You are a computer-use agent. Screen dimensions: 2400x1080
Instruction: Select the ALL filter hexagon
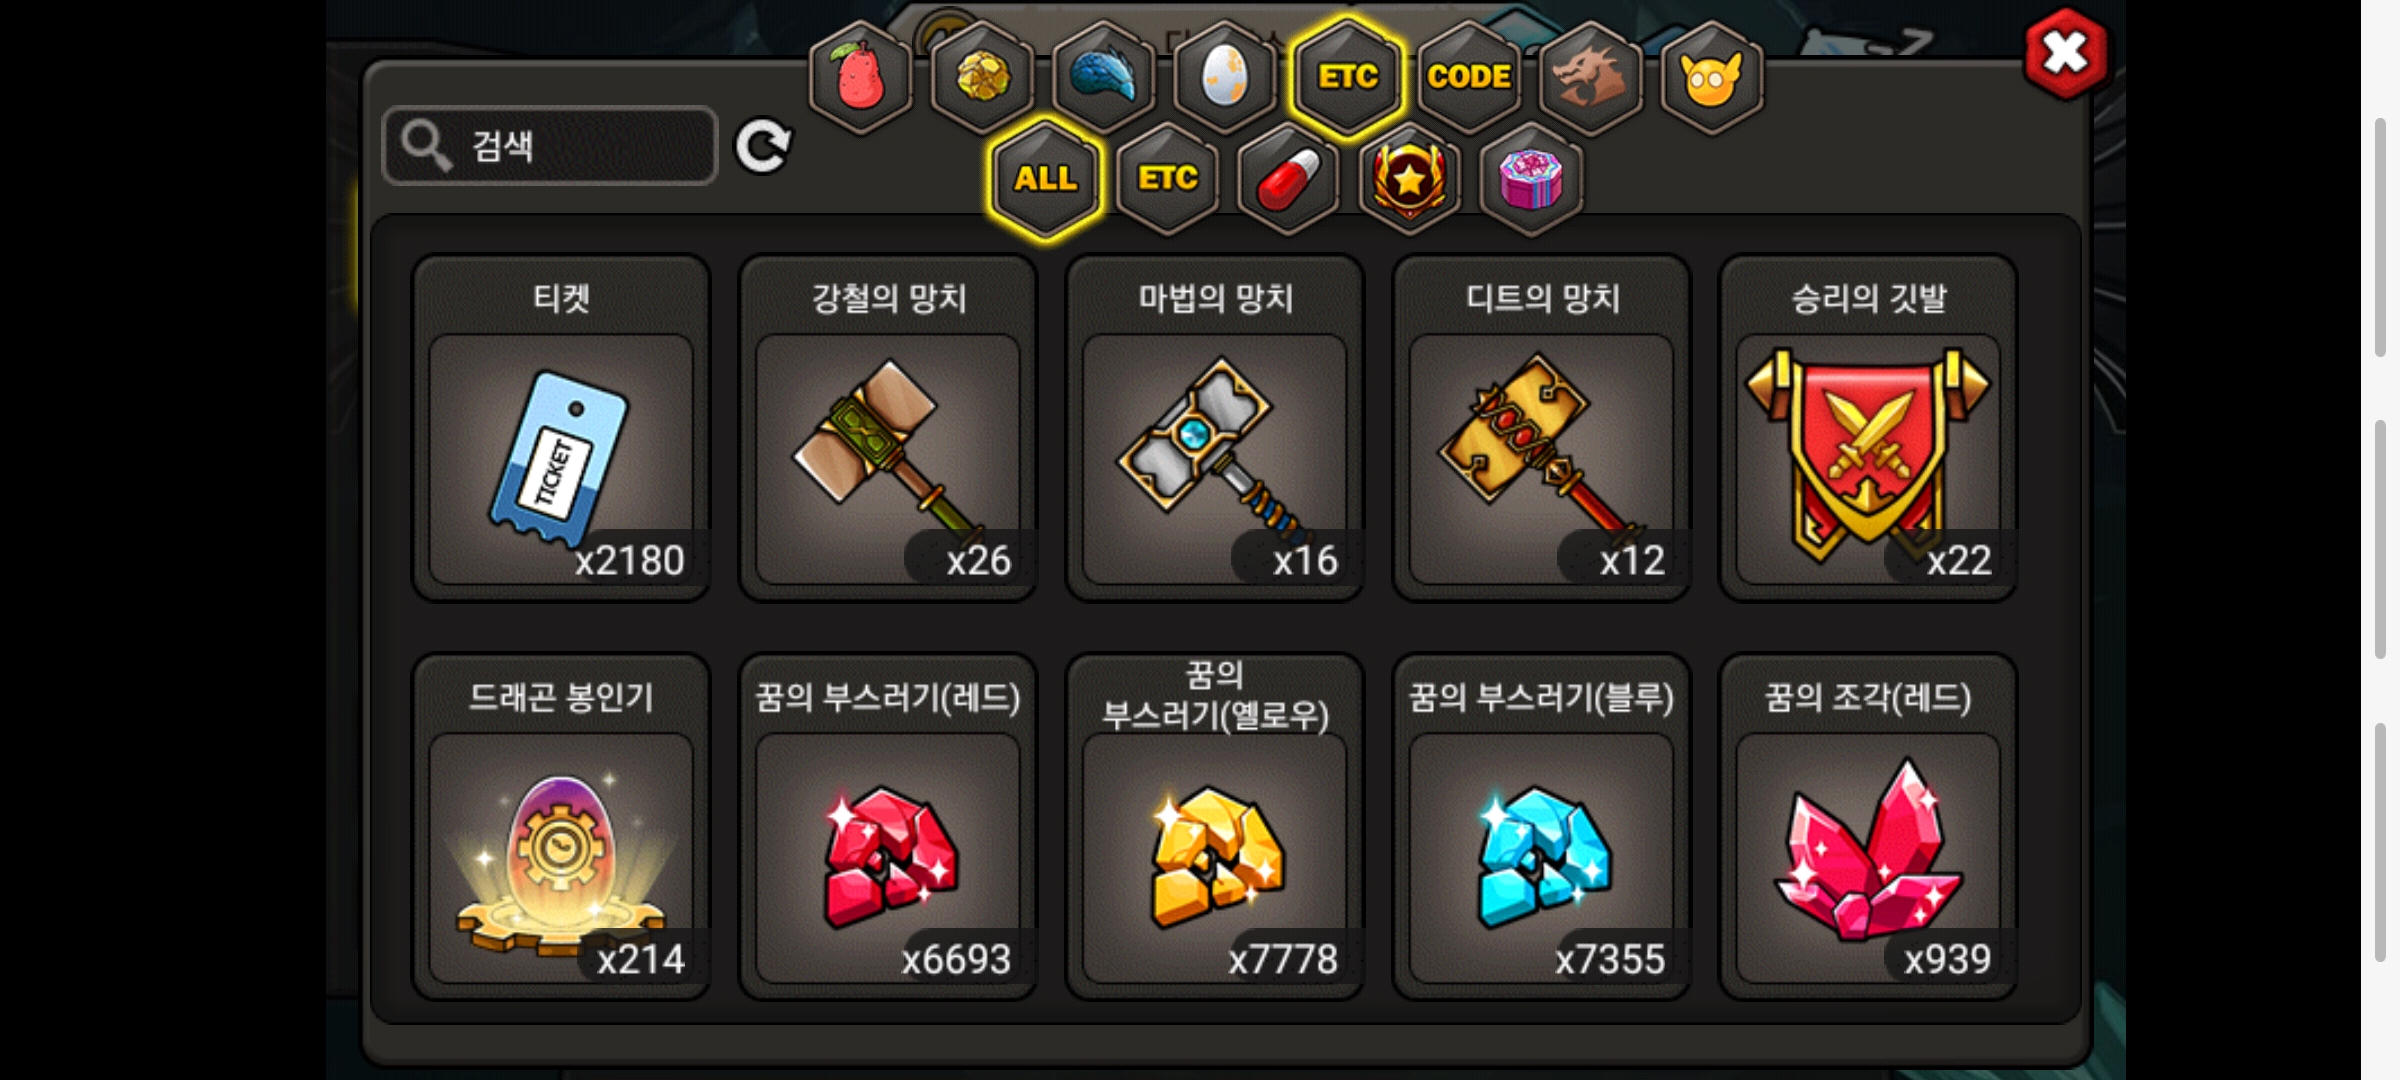tap(1045, 179)
